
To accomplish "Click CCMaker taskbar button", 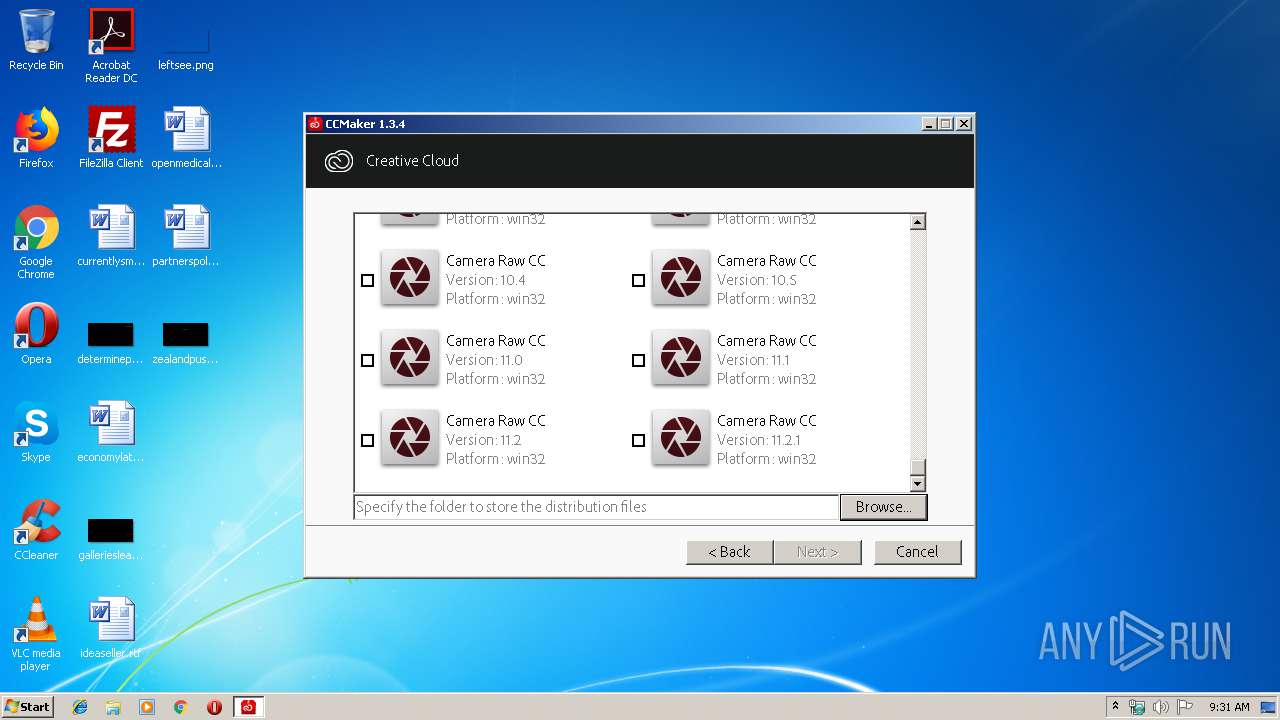I will pyautogui.click(x=248, y=707).
